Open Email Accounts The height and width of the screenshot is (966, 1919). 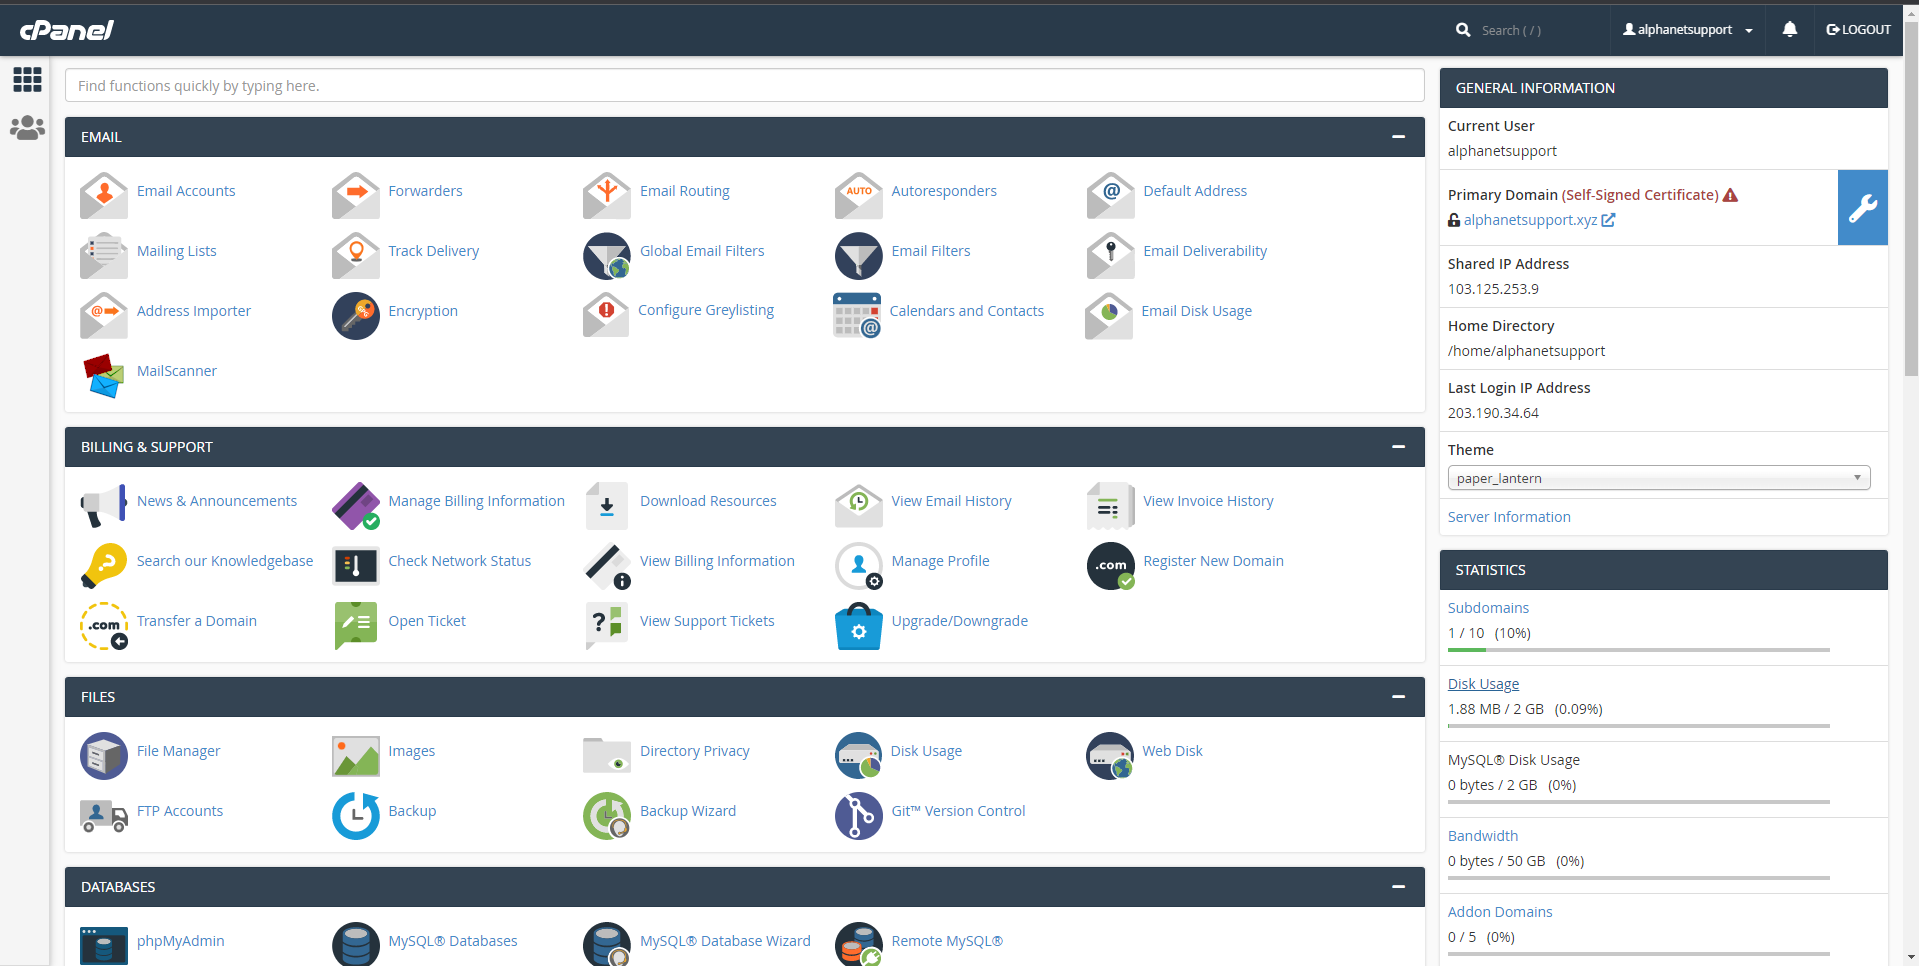point(186,191)
